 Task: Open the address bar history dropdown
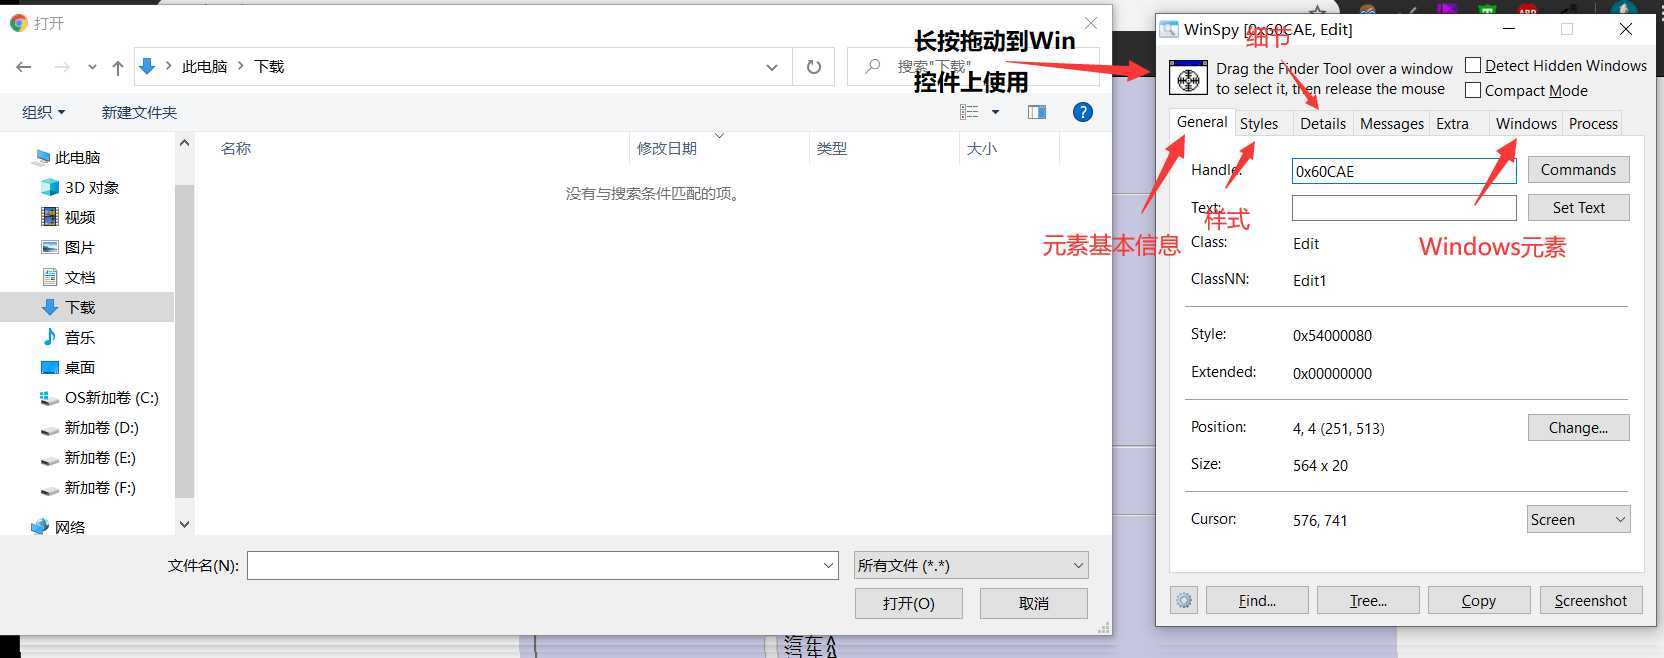click(771, 67)
